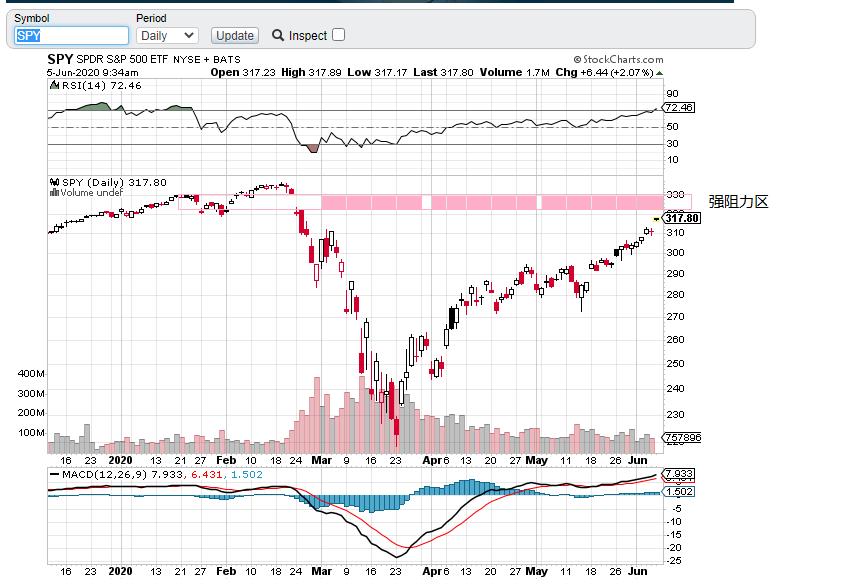
Task: Click the green up-triangle after the Chg value
Action: [659, 73]
